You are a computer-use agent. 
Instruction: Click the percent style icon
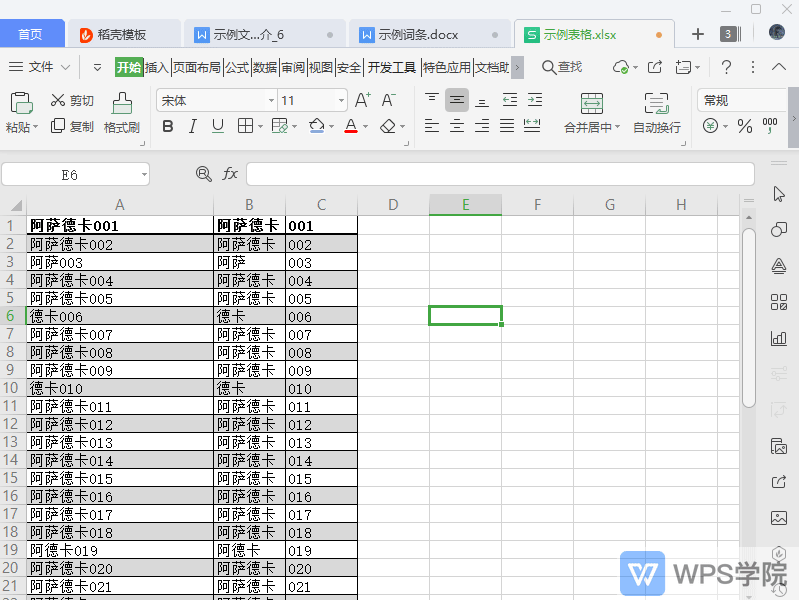tap(744, 126)
